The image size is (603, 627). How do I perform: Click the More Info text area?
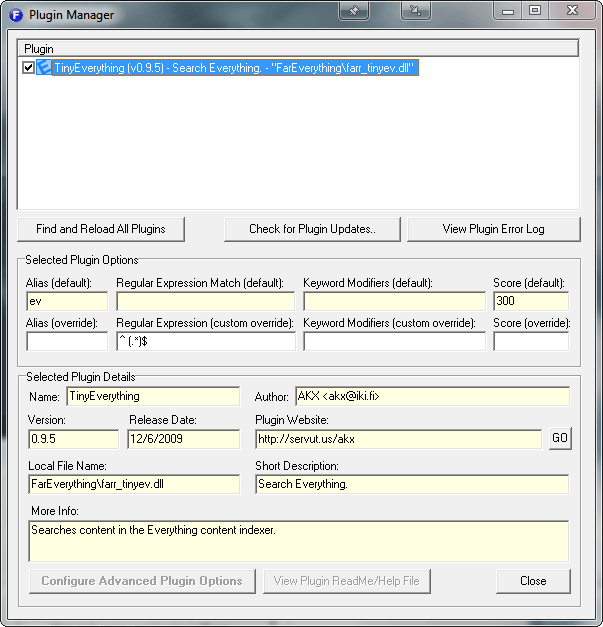tap(299, 541)
